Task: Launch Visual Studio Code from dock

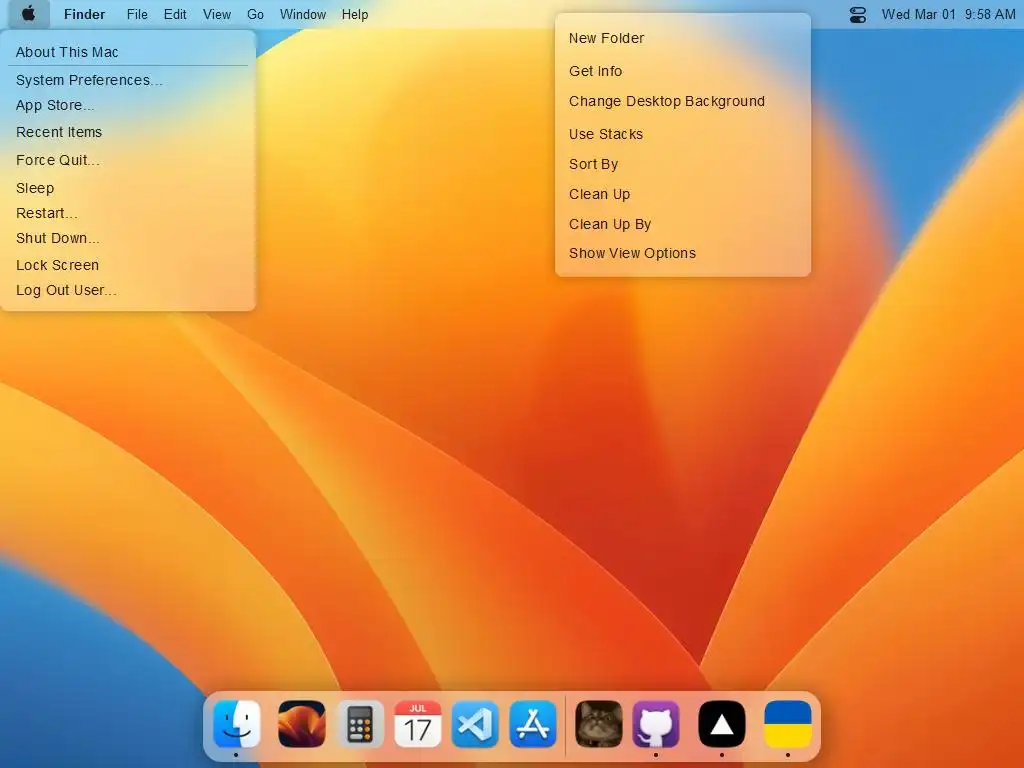Action: 475,724
